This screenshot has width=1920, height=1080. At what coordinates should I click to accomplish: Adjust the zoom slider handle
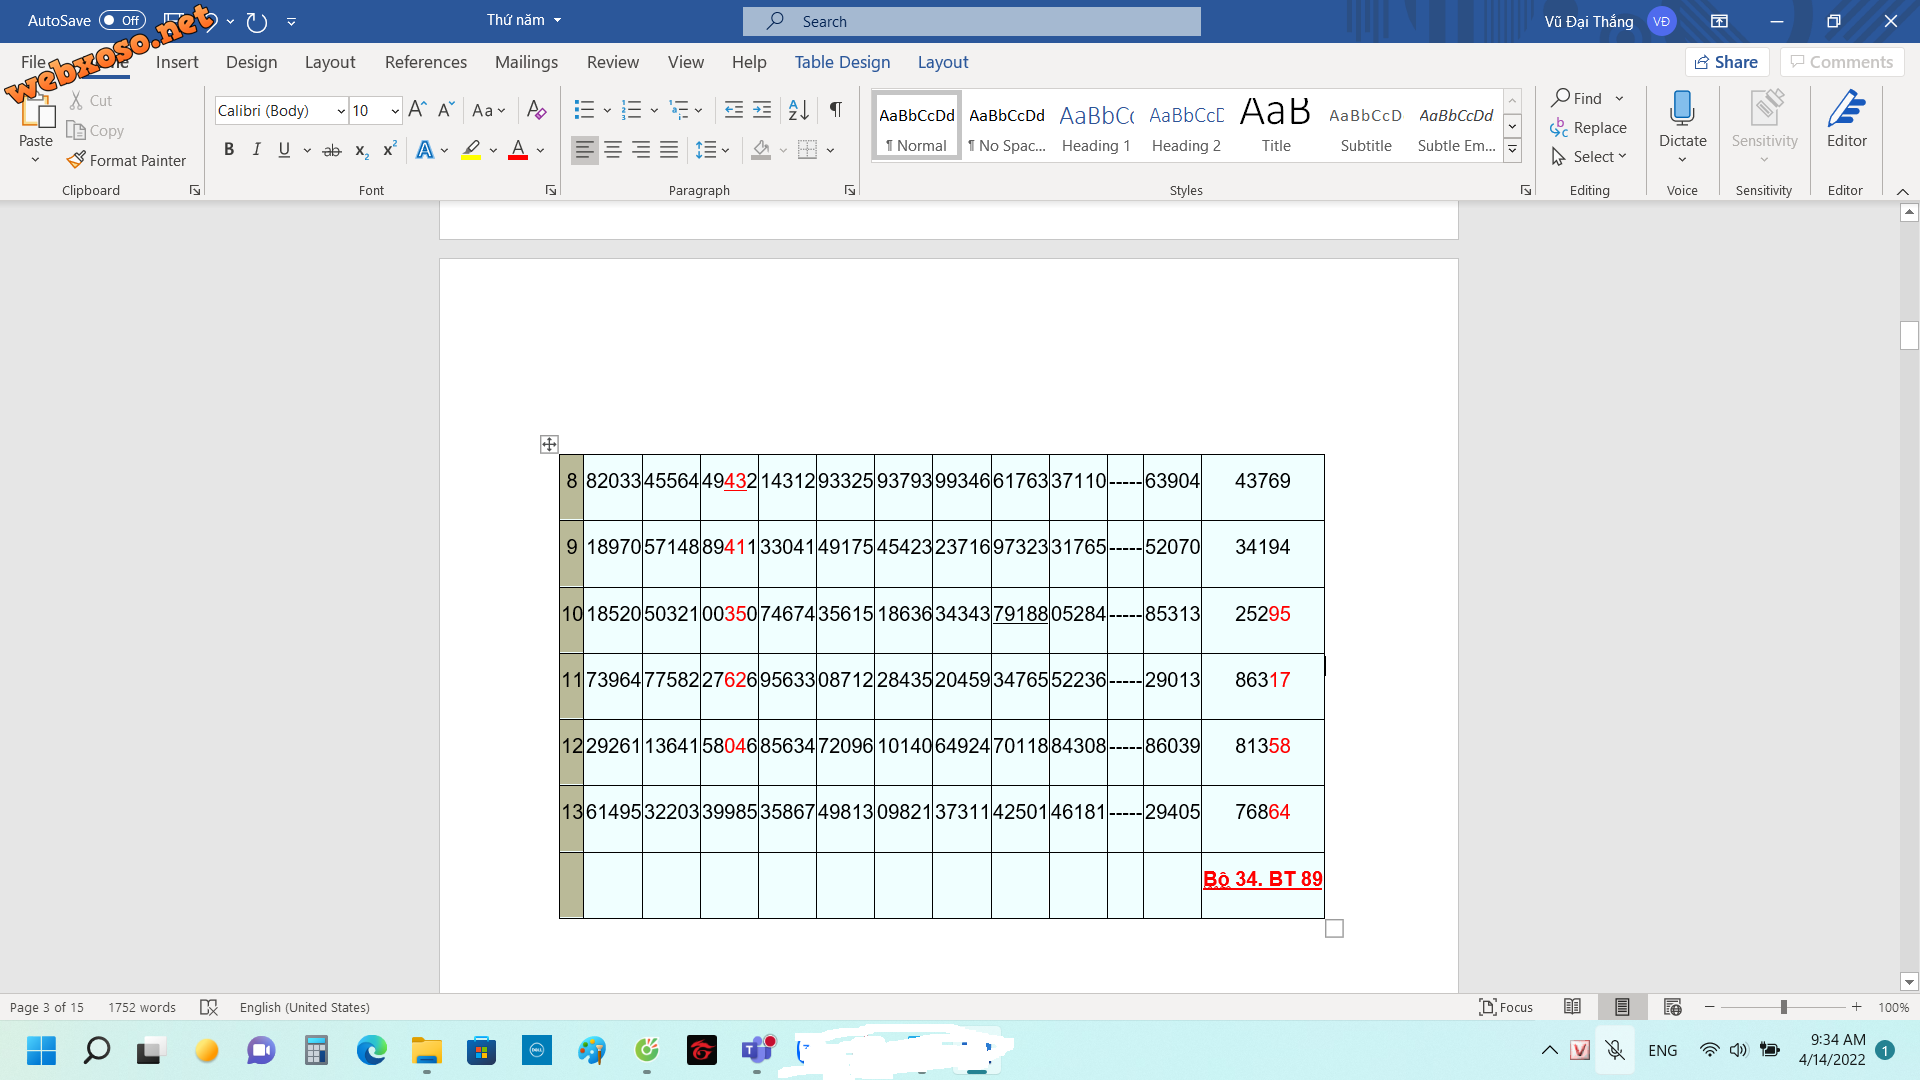click(1783, 1007)
